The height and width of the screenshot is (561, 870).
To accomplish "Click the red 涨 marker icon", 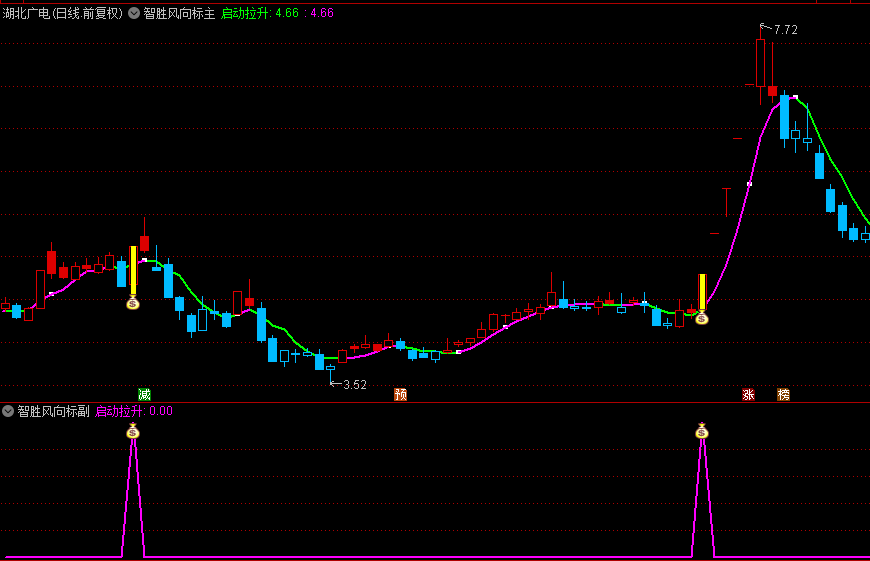I will pyautogui.click(x=748, y=395).
